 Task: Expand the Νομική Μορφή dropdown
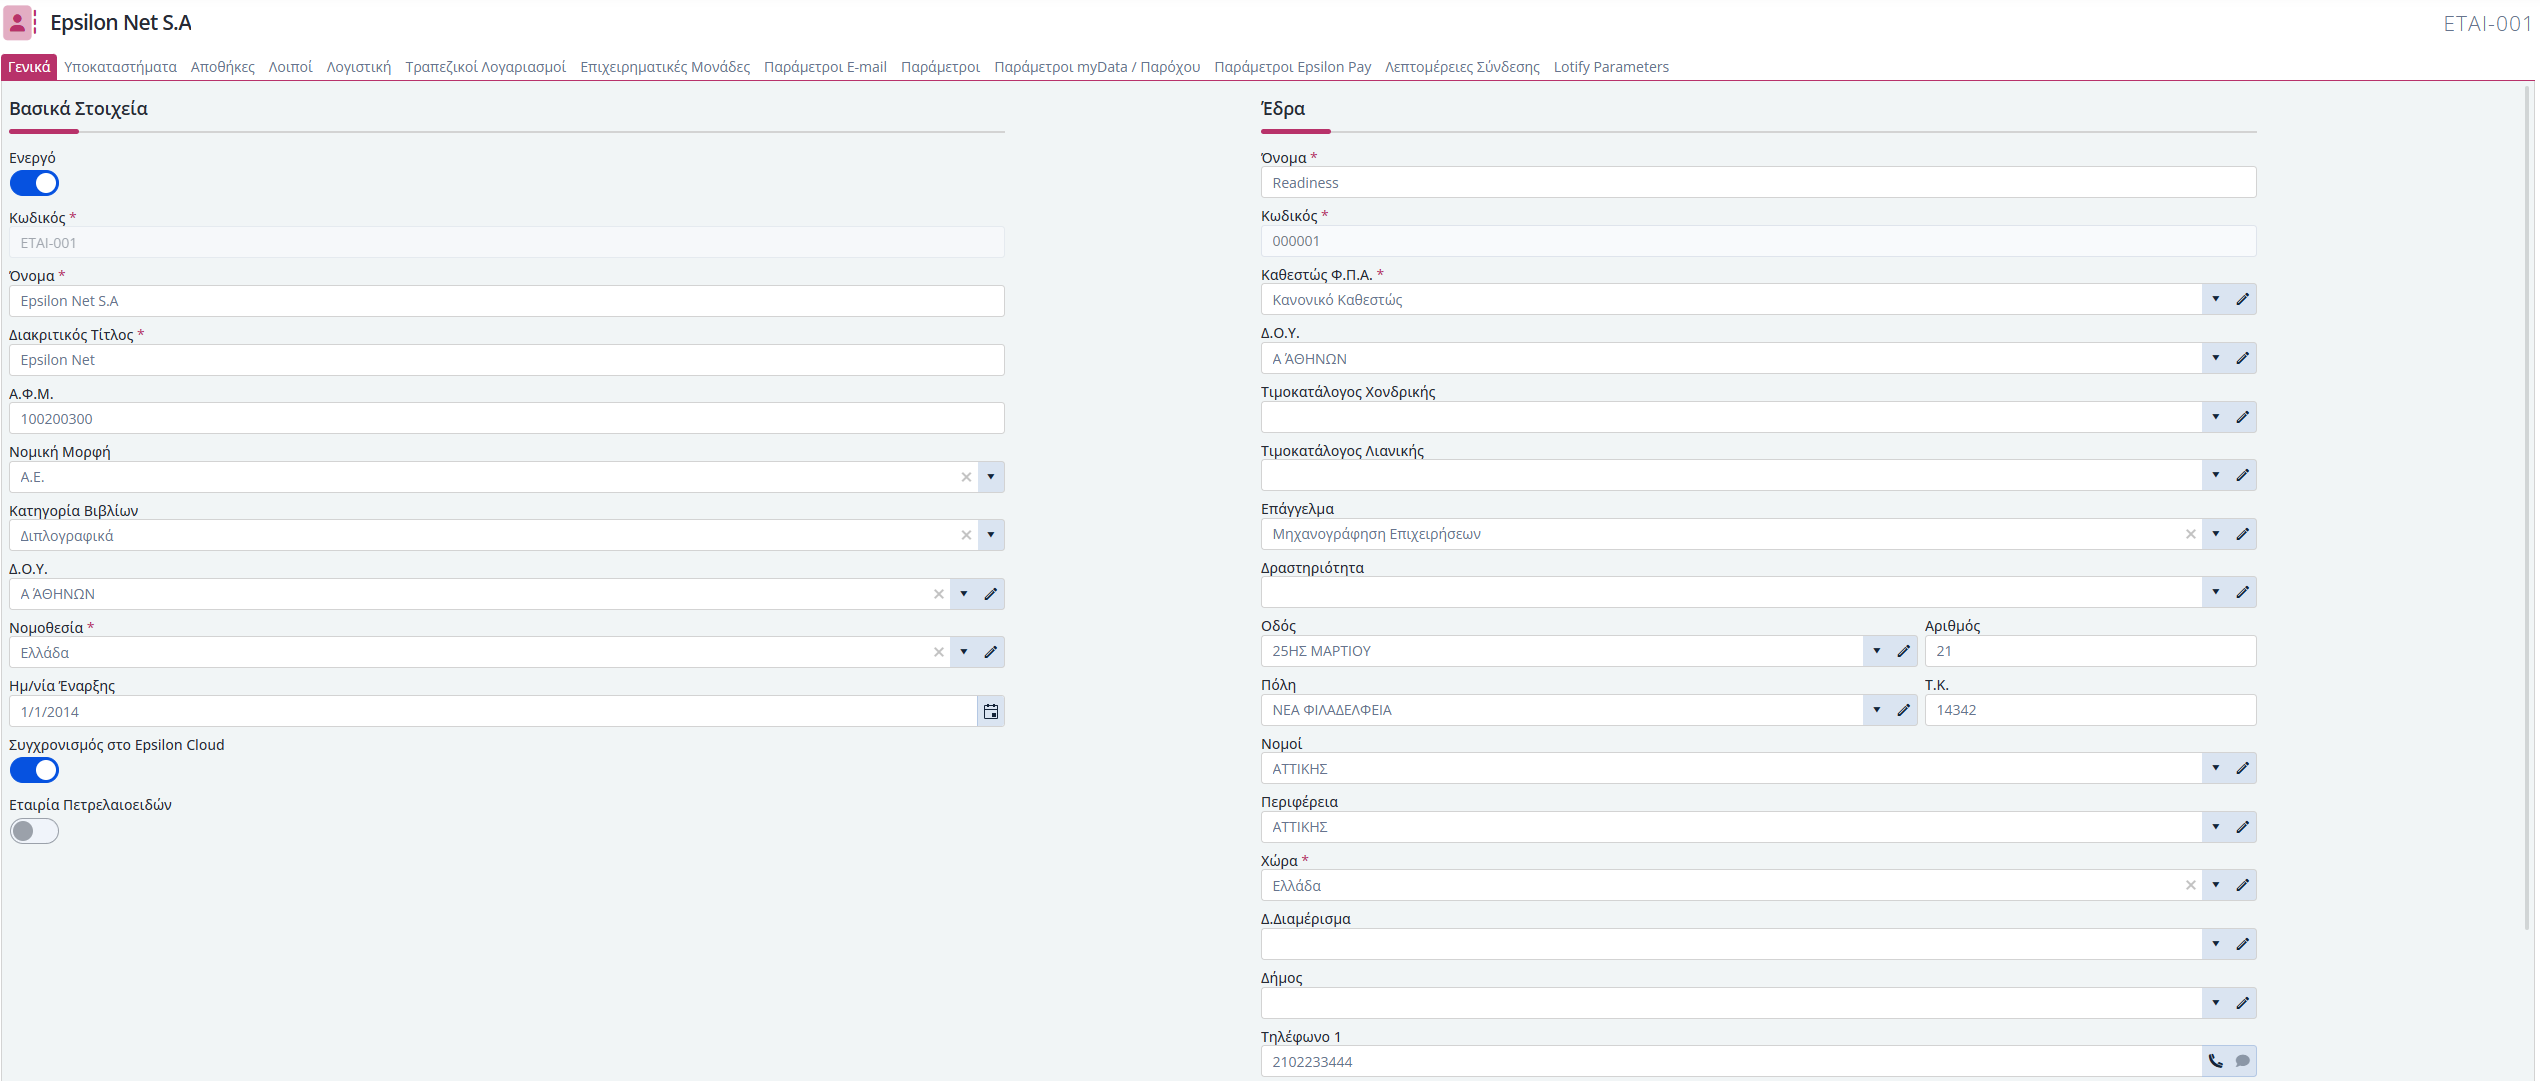pyautogui.click(x=991, y=477)
